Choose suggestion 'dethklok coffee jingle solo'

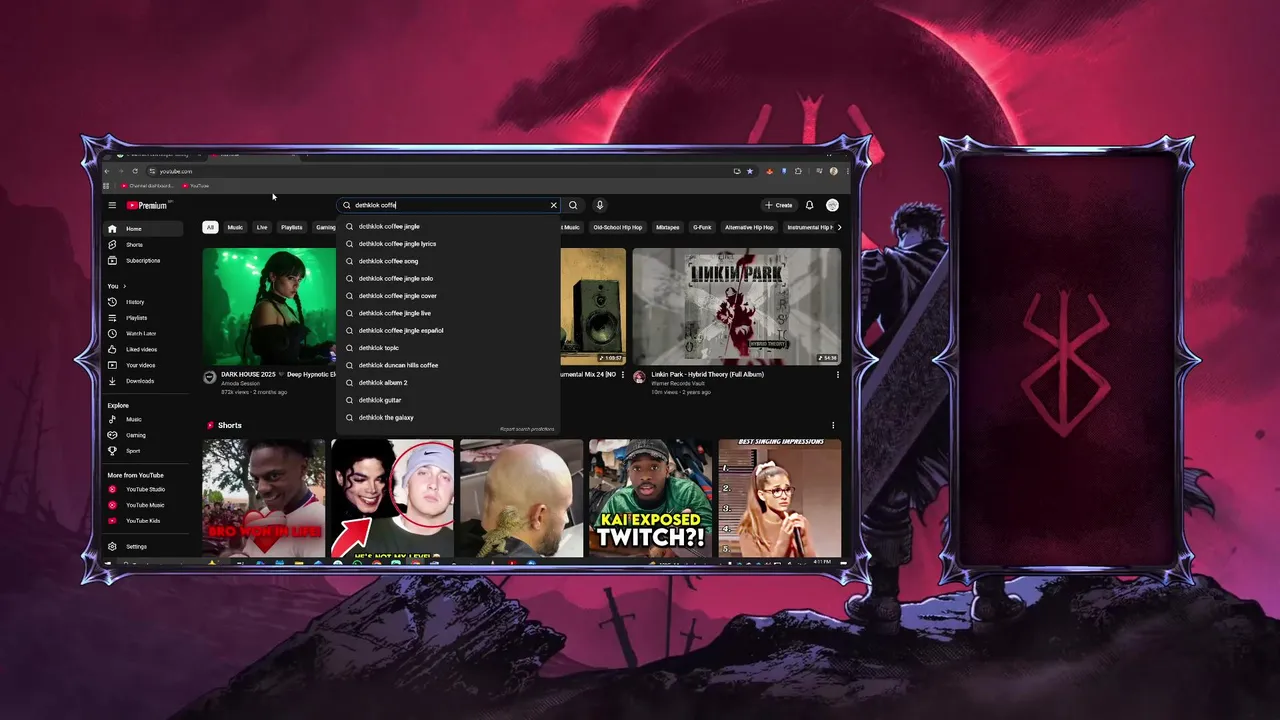[448, 279]
